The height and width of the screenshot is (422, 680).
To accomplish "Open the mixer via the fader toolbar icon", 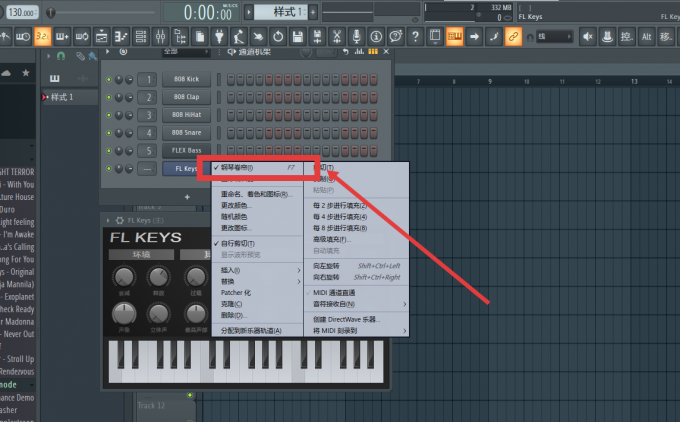I will pyautogui.click(x=160, y=37).
